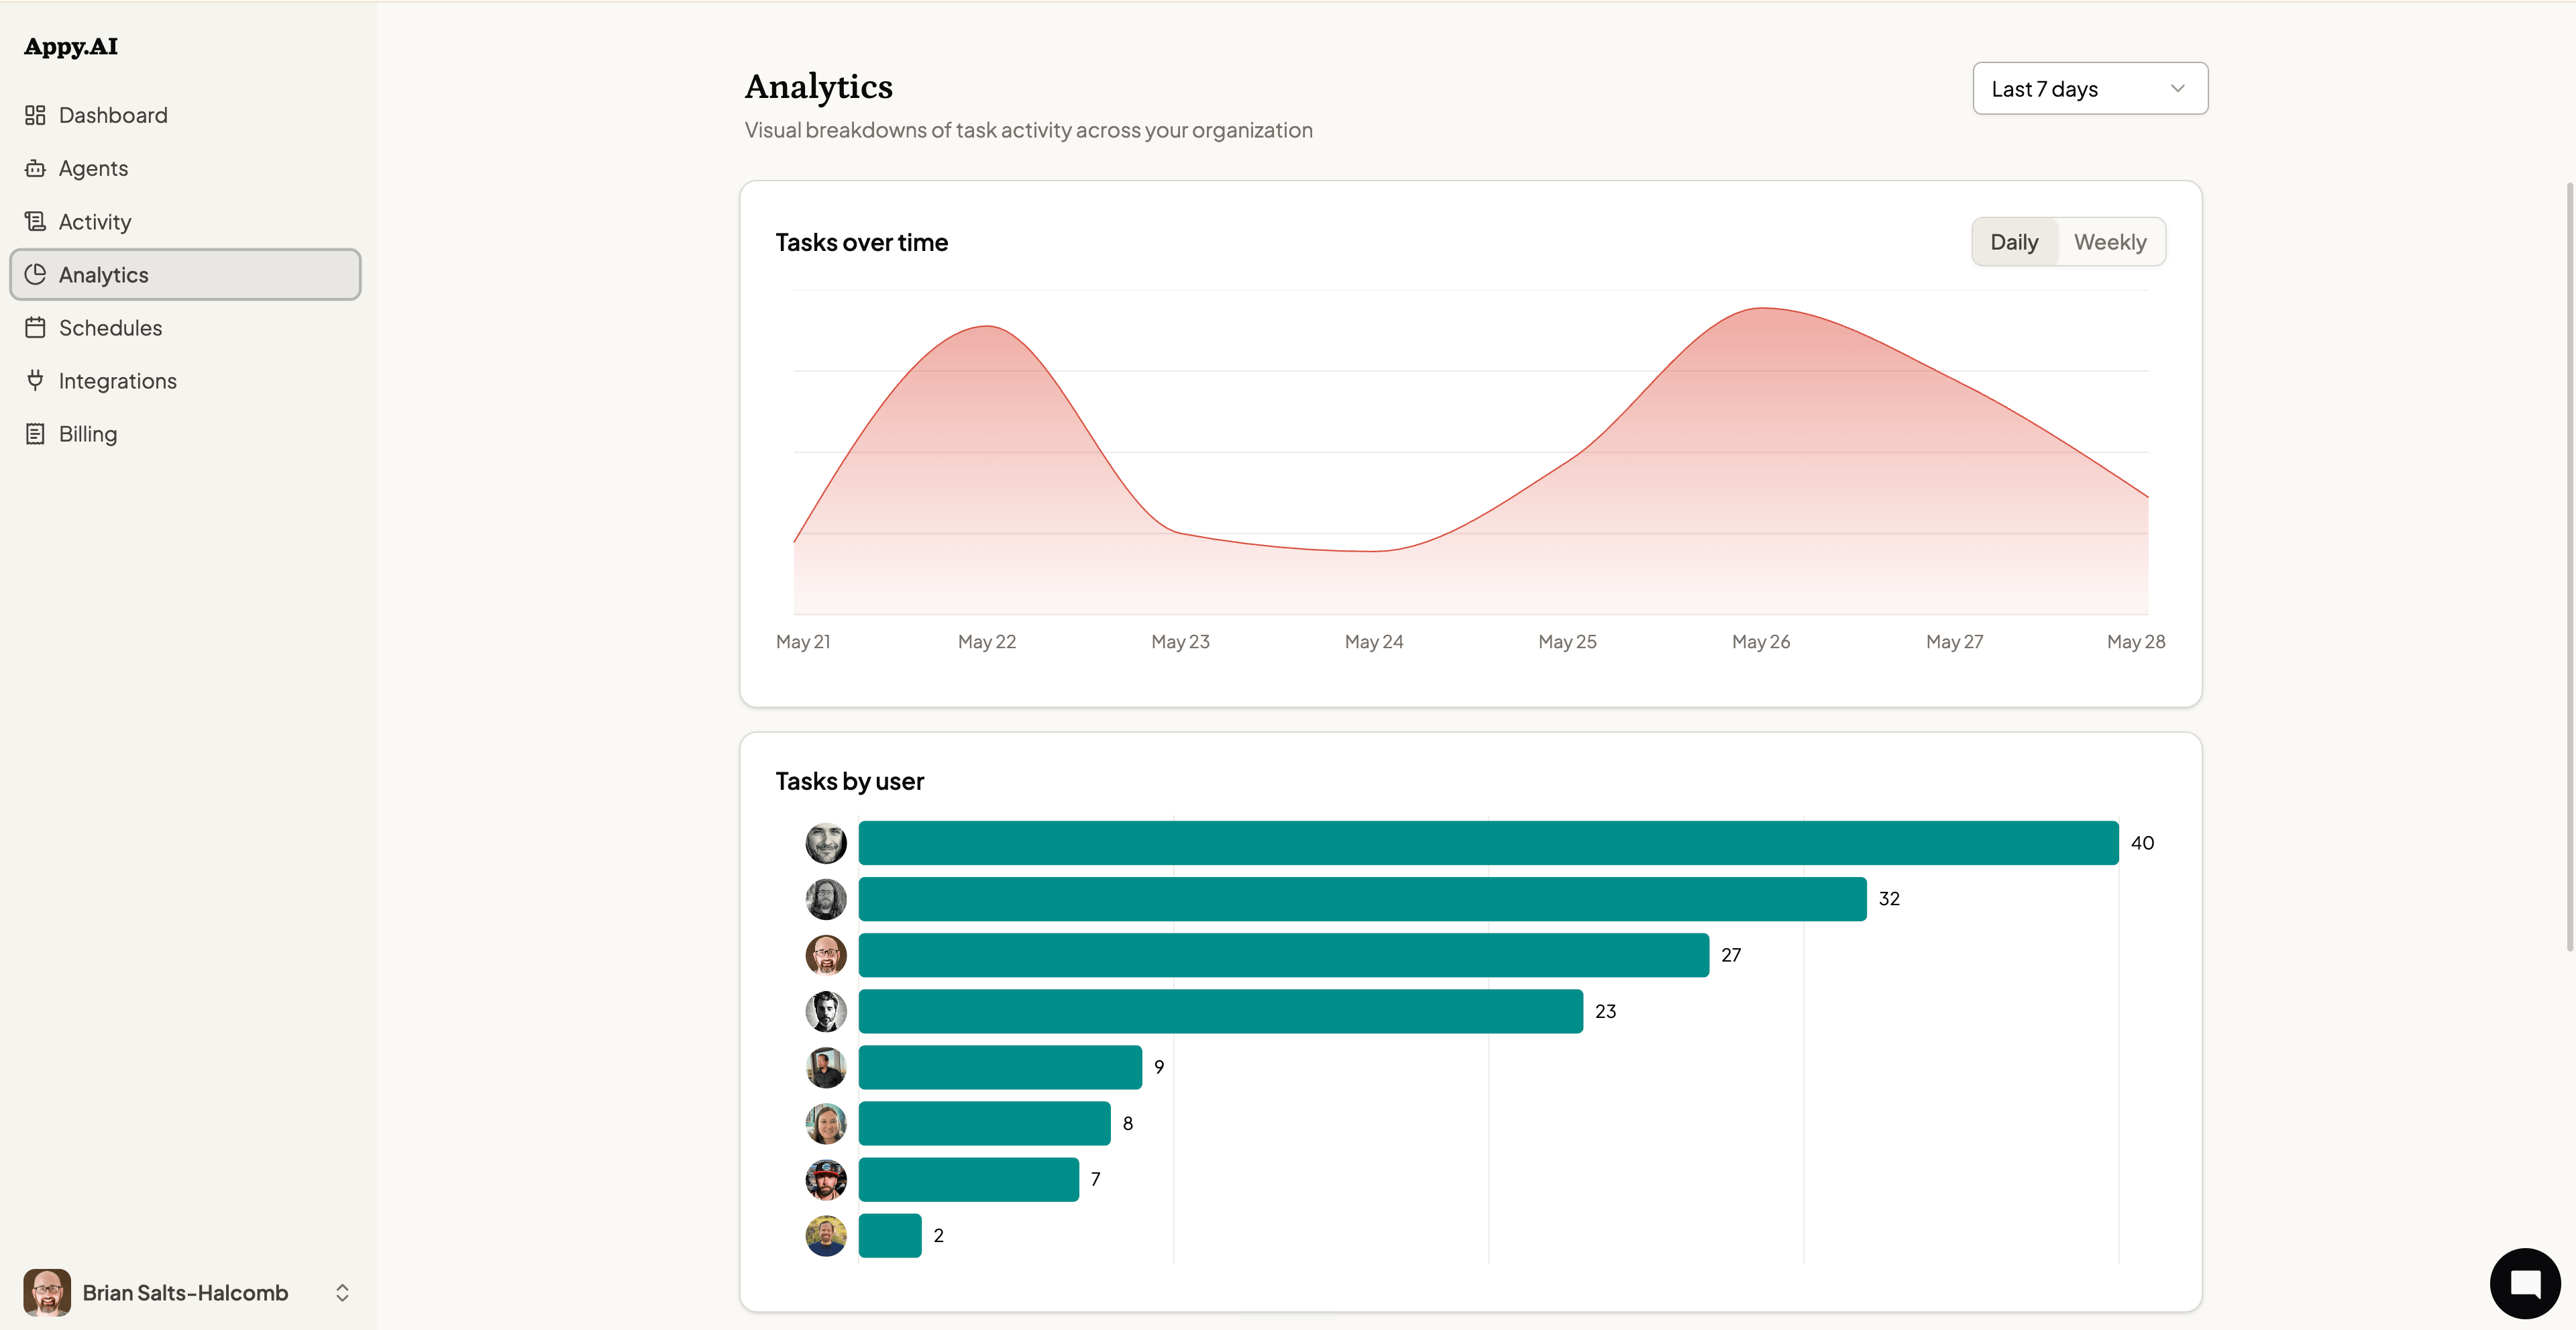Click the Analytics page title

[x=819, y=87]
